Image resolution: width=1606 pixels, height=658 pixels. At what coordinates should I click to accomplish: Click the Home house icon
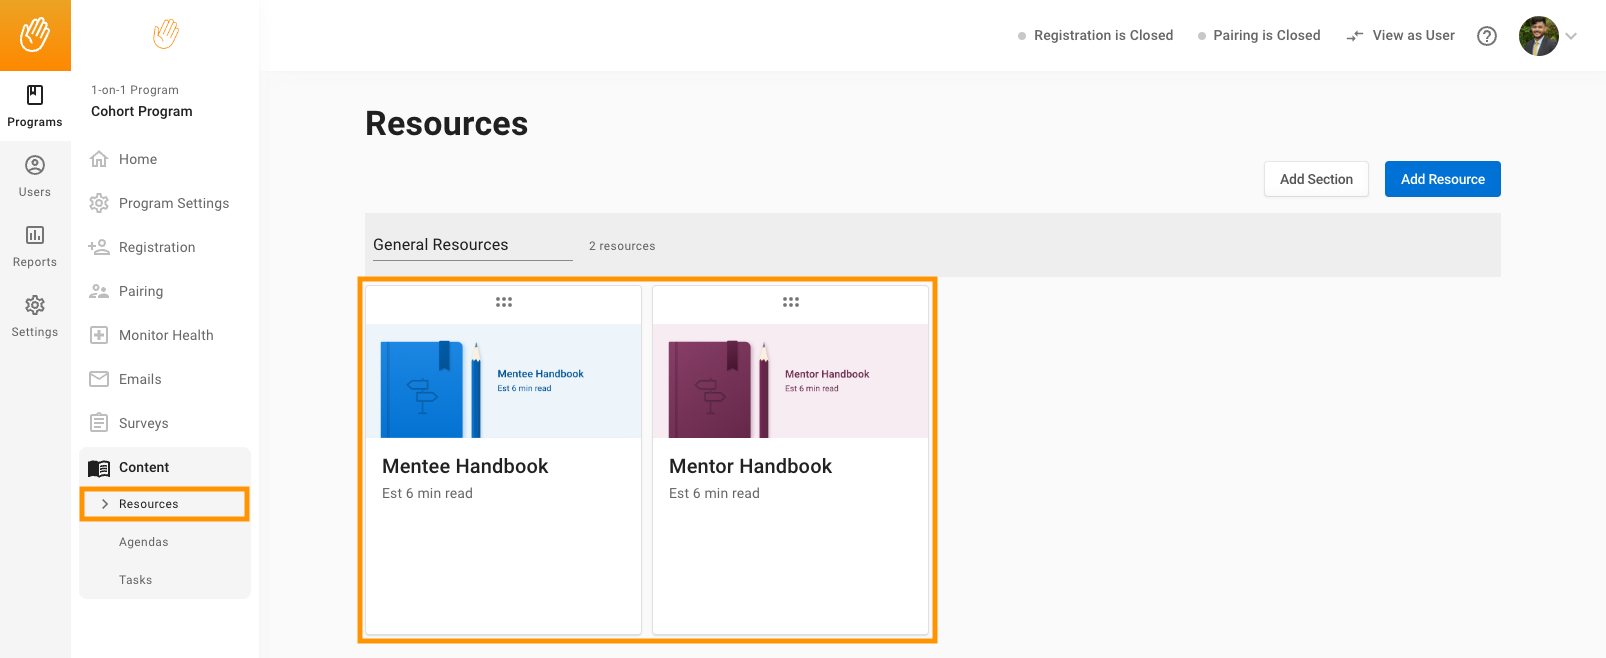tap(99, 159)
